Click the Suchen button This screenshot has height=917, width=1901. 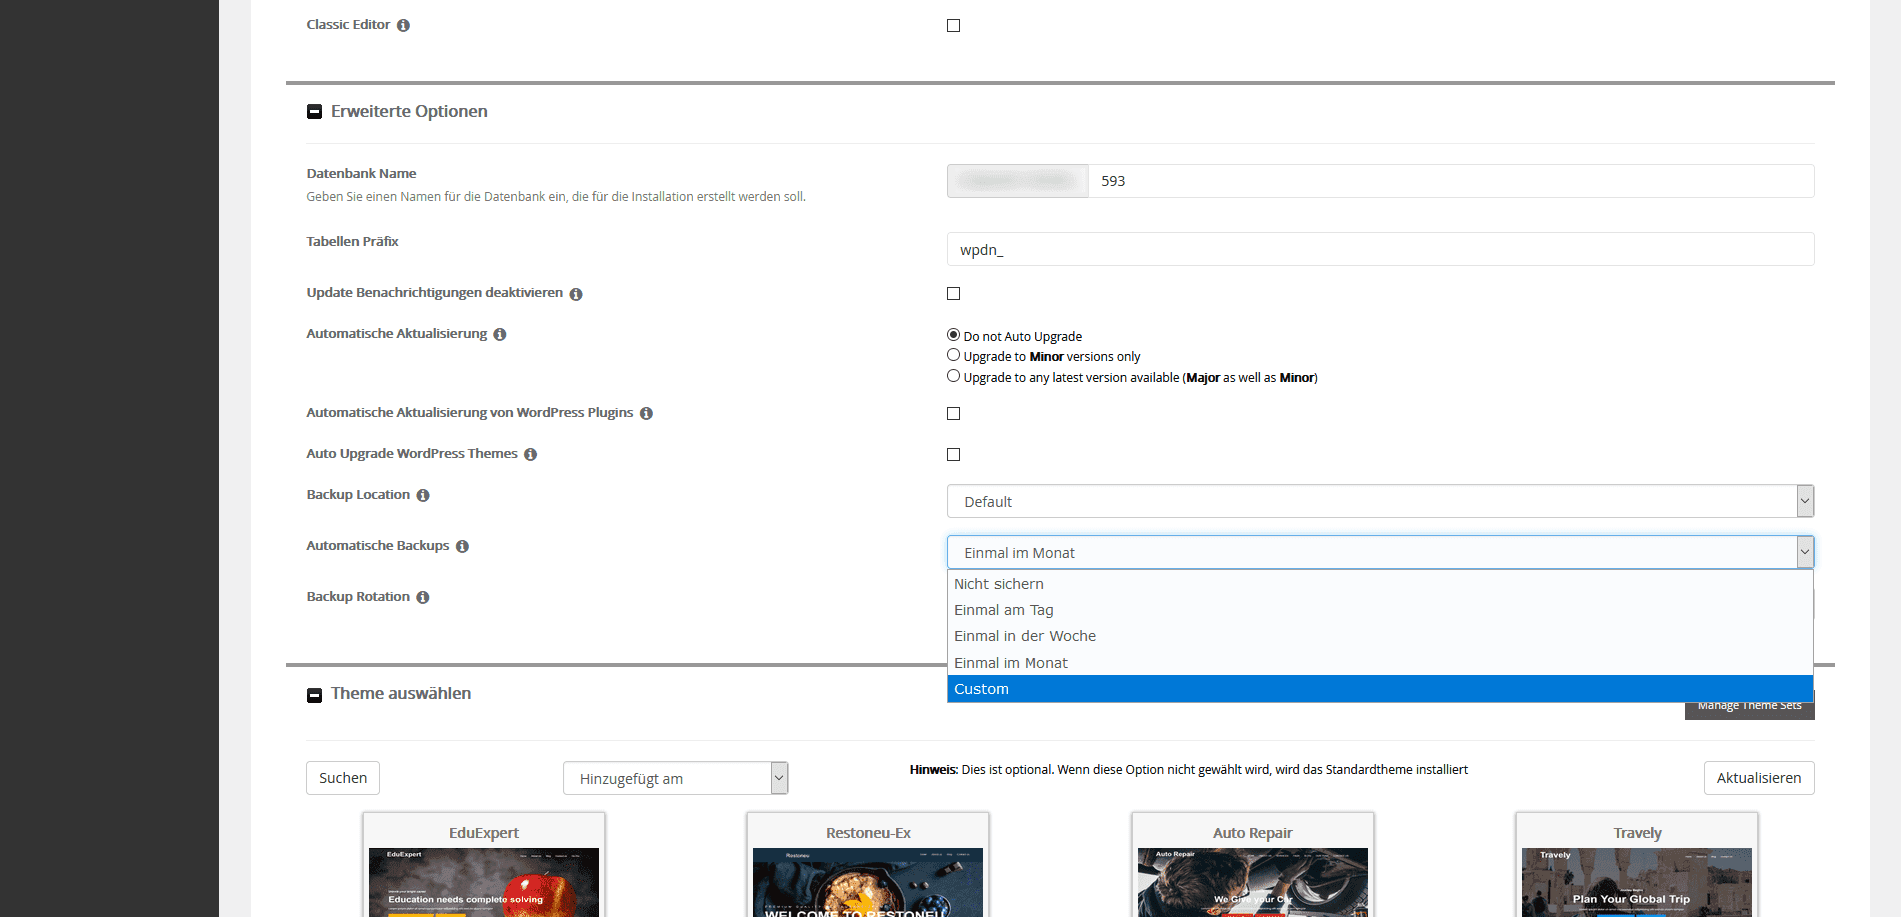point(343,778)
